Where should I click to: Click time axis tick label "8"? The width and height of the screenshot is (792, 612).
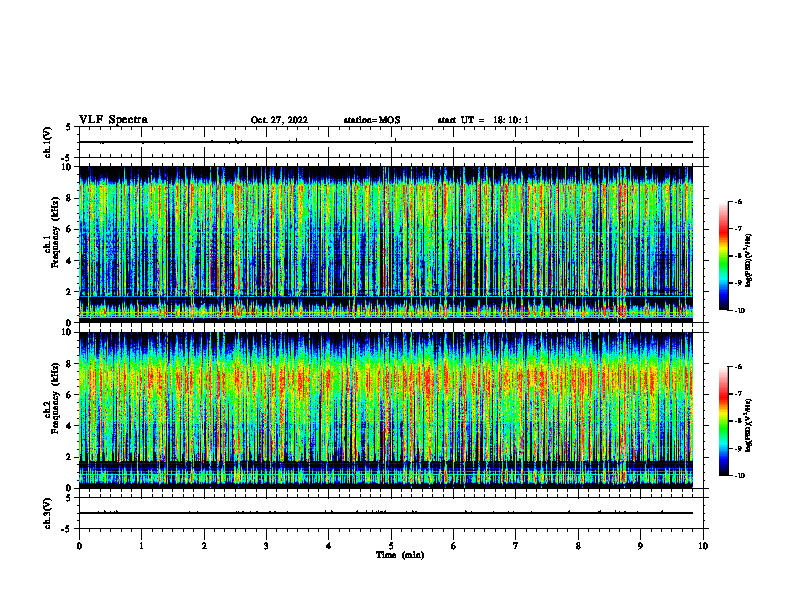(x=578, y=546)
